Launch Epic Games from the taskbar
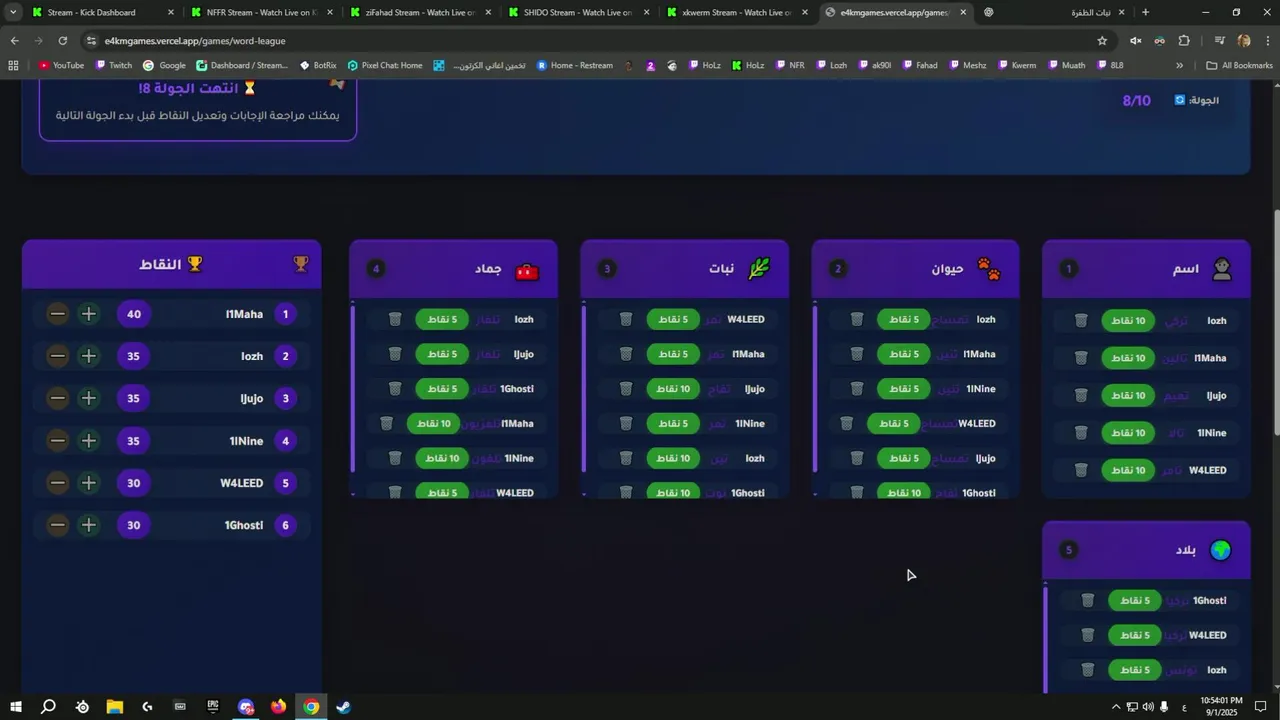 tap(213, 707)
